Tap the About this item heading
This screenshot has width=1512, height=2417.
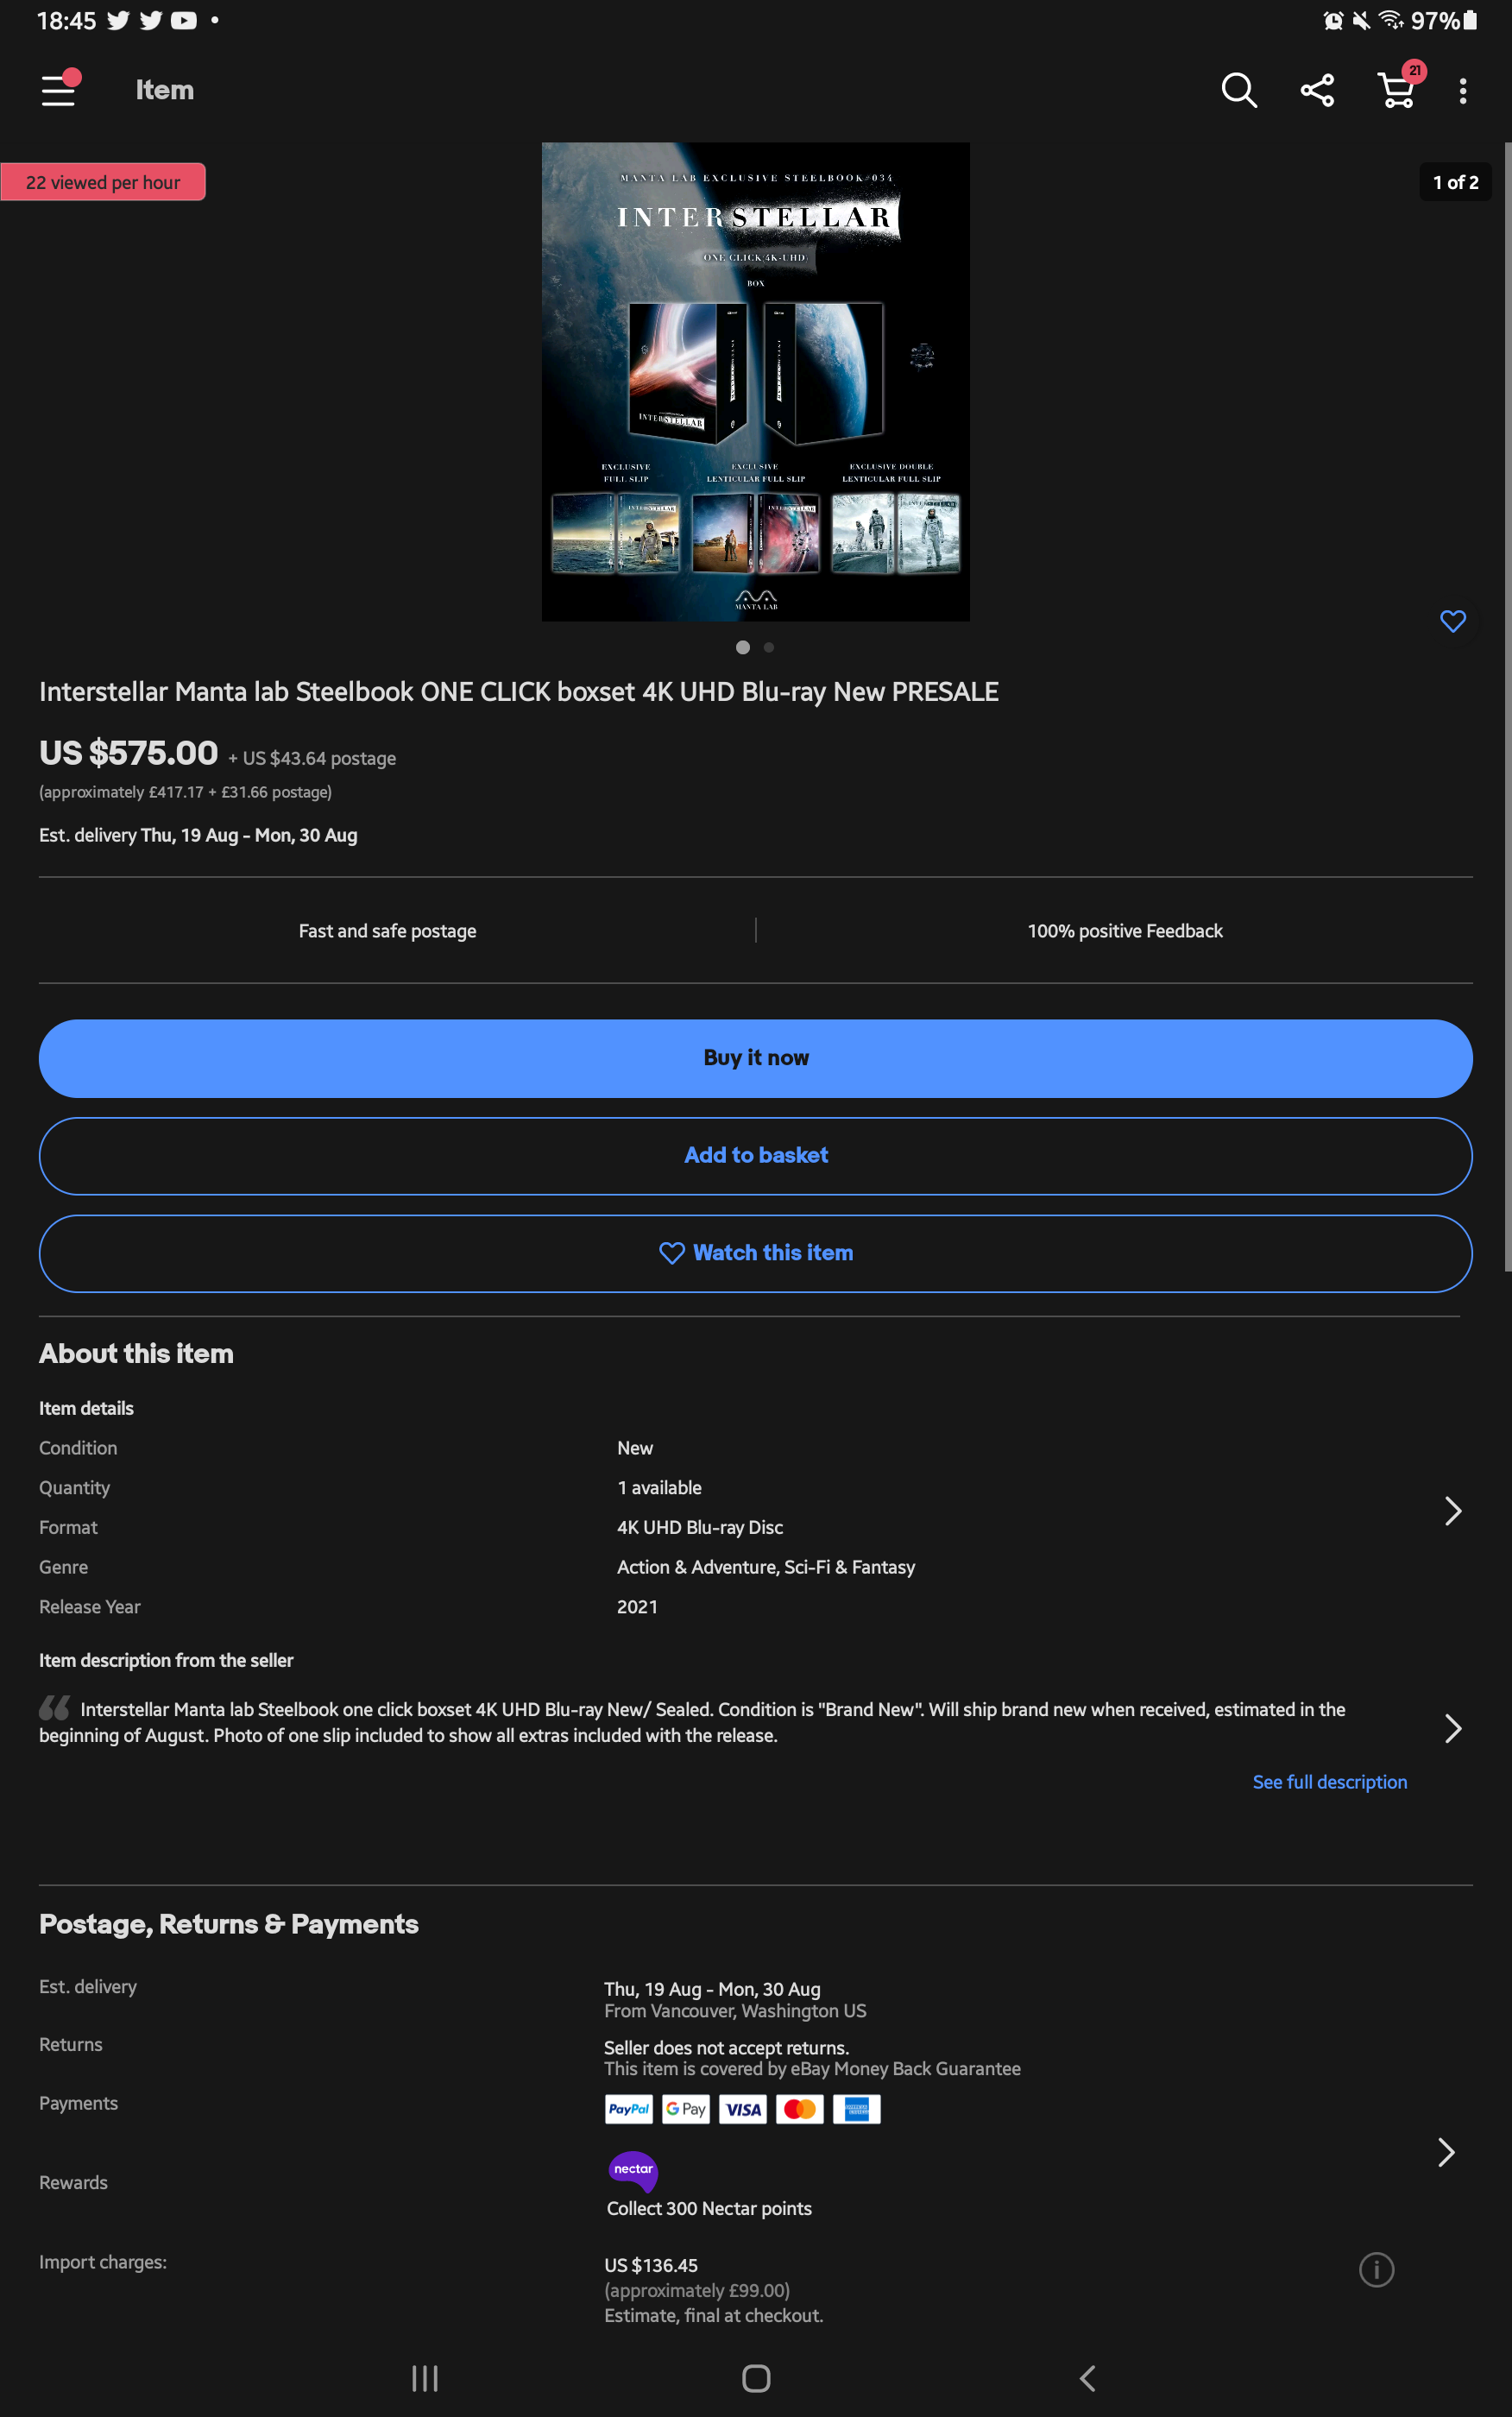click(136, 1354)
